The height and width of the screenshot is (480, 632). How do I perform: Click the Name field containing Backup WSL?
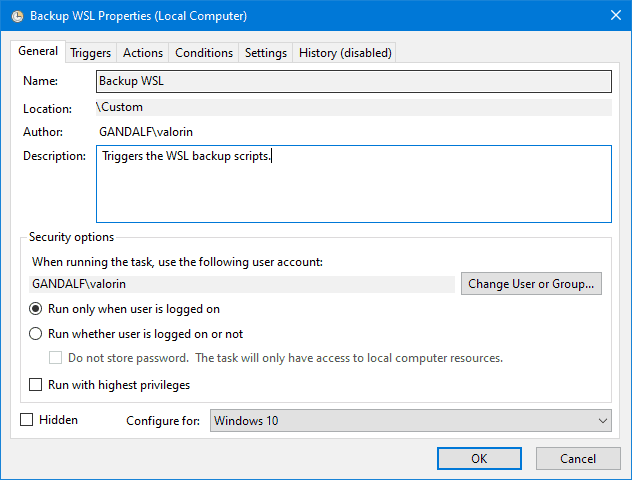(353, 81)
